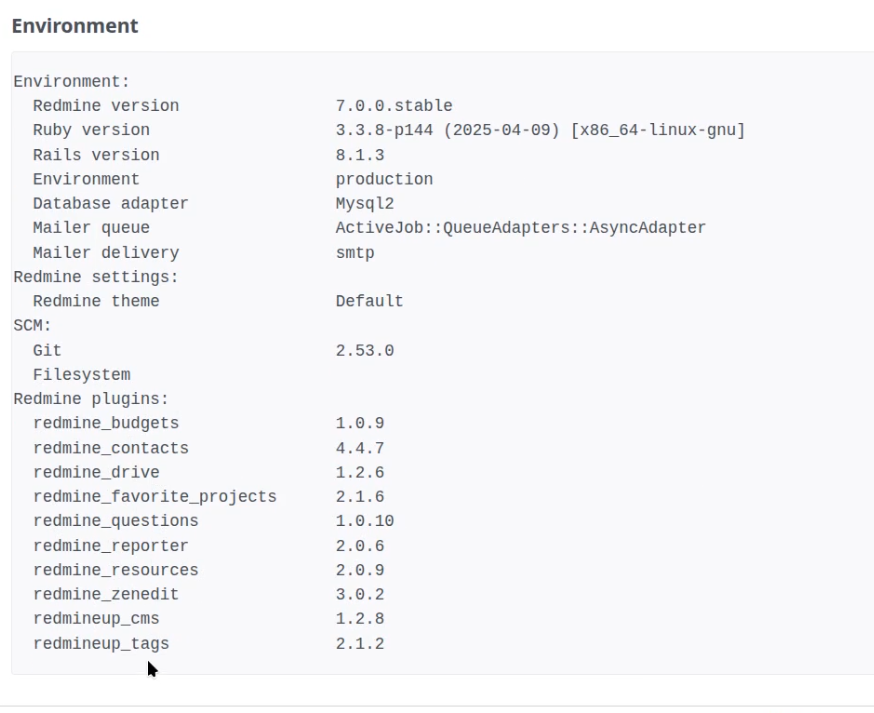
Task: Click the 'Rails version' label
Action: tap(96, 154)
